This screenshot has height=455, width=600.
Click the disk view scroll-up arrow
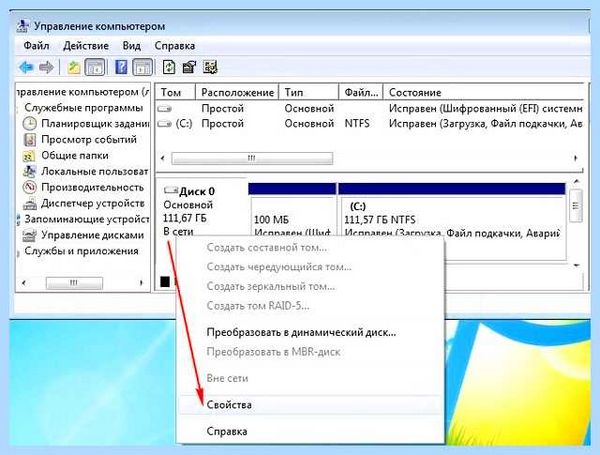click(576, 181)
